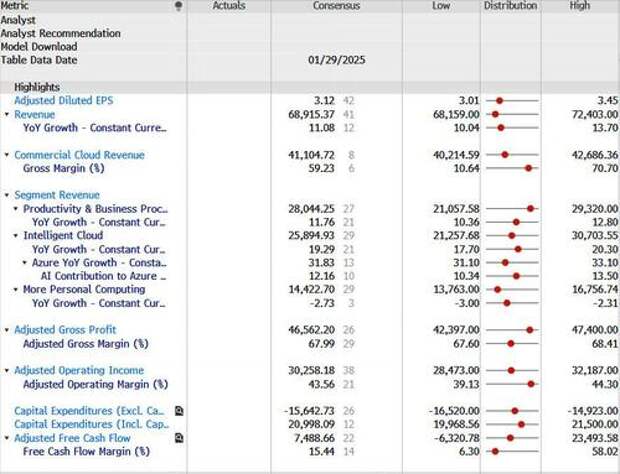
Task: Click note icon beside Adjusted Free Cash Flow
Action: pos(178,438)
